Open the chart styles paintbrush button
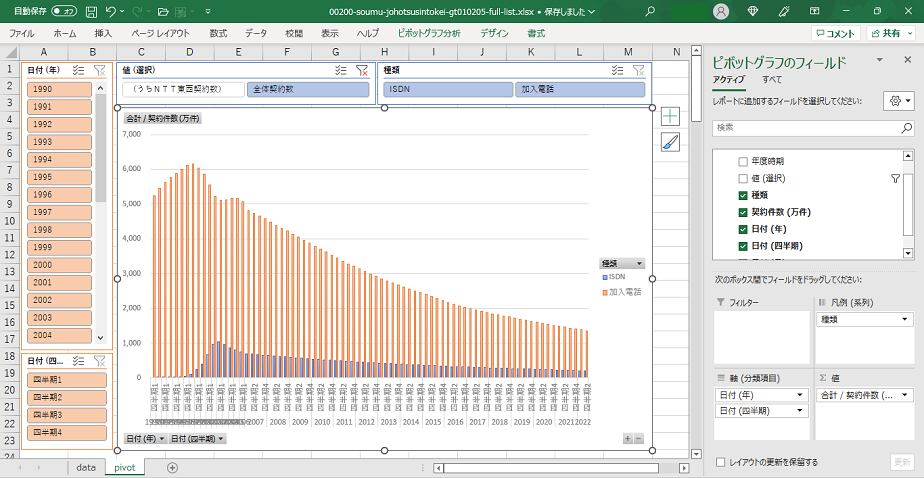The width and height of the screenshot is (924, 478). click(x=669, y=142)
